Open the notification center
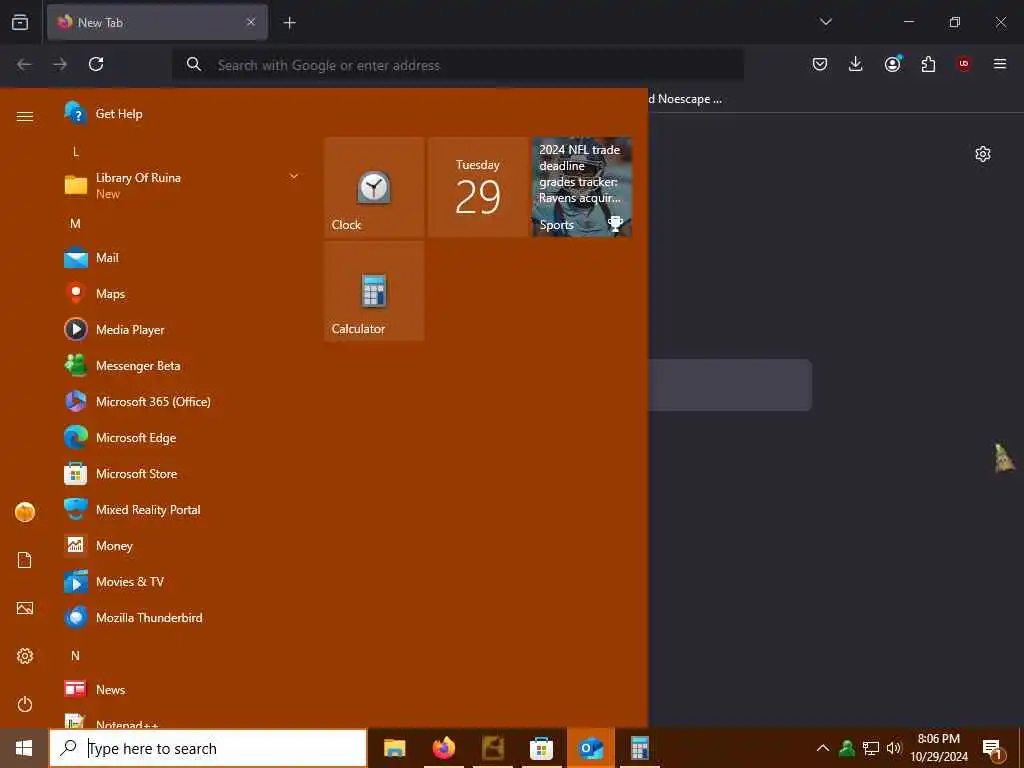The image size is (1024, 768). click(993, 749)
